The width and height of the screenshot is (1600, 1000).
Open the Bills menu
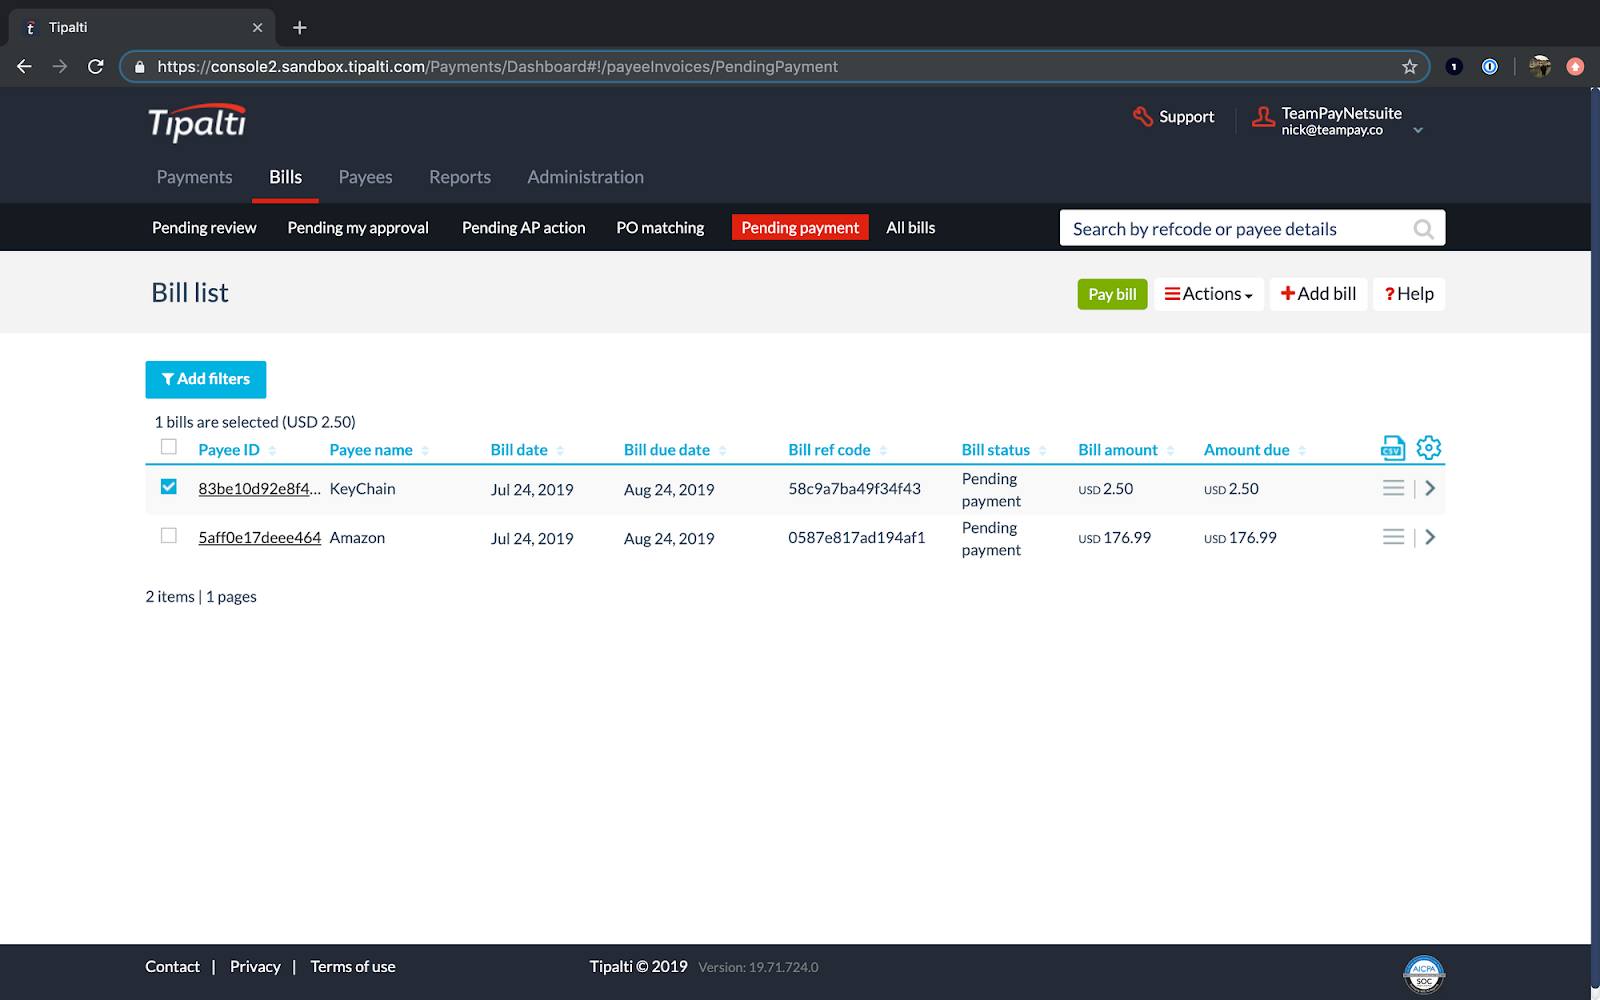coord(285,177)
